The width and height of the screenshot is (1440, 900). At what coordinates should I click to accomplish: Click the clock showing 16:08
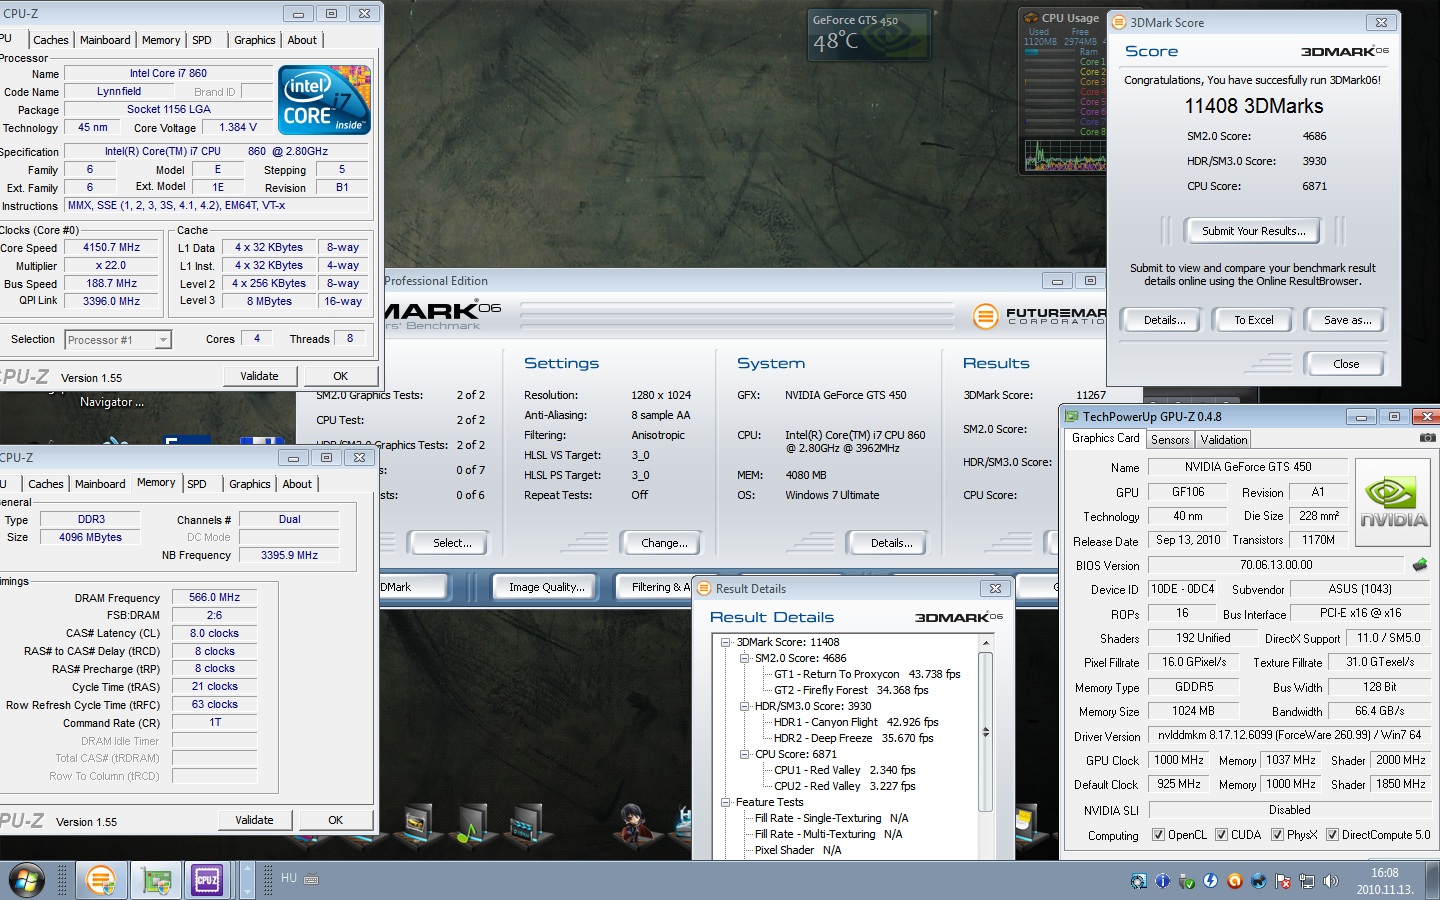(x=1385, y=873)
